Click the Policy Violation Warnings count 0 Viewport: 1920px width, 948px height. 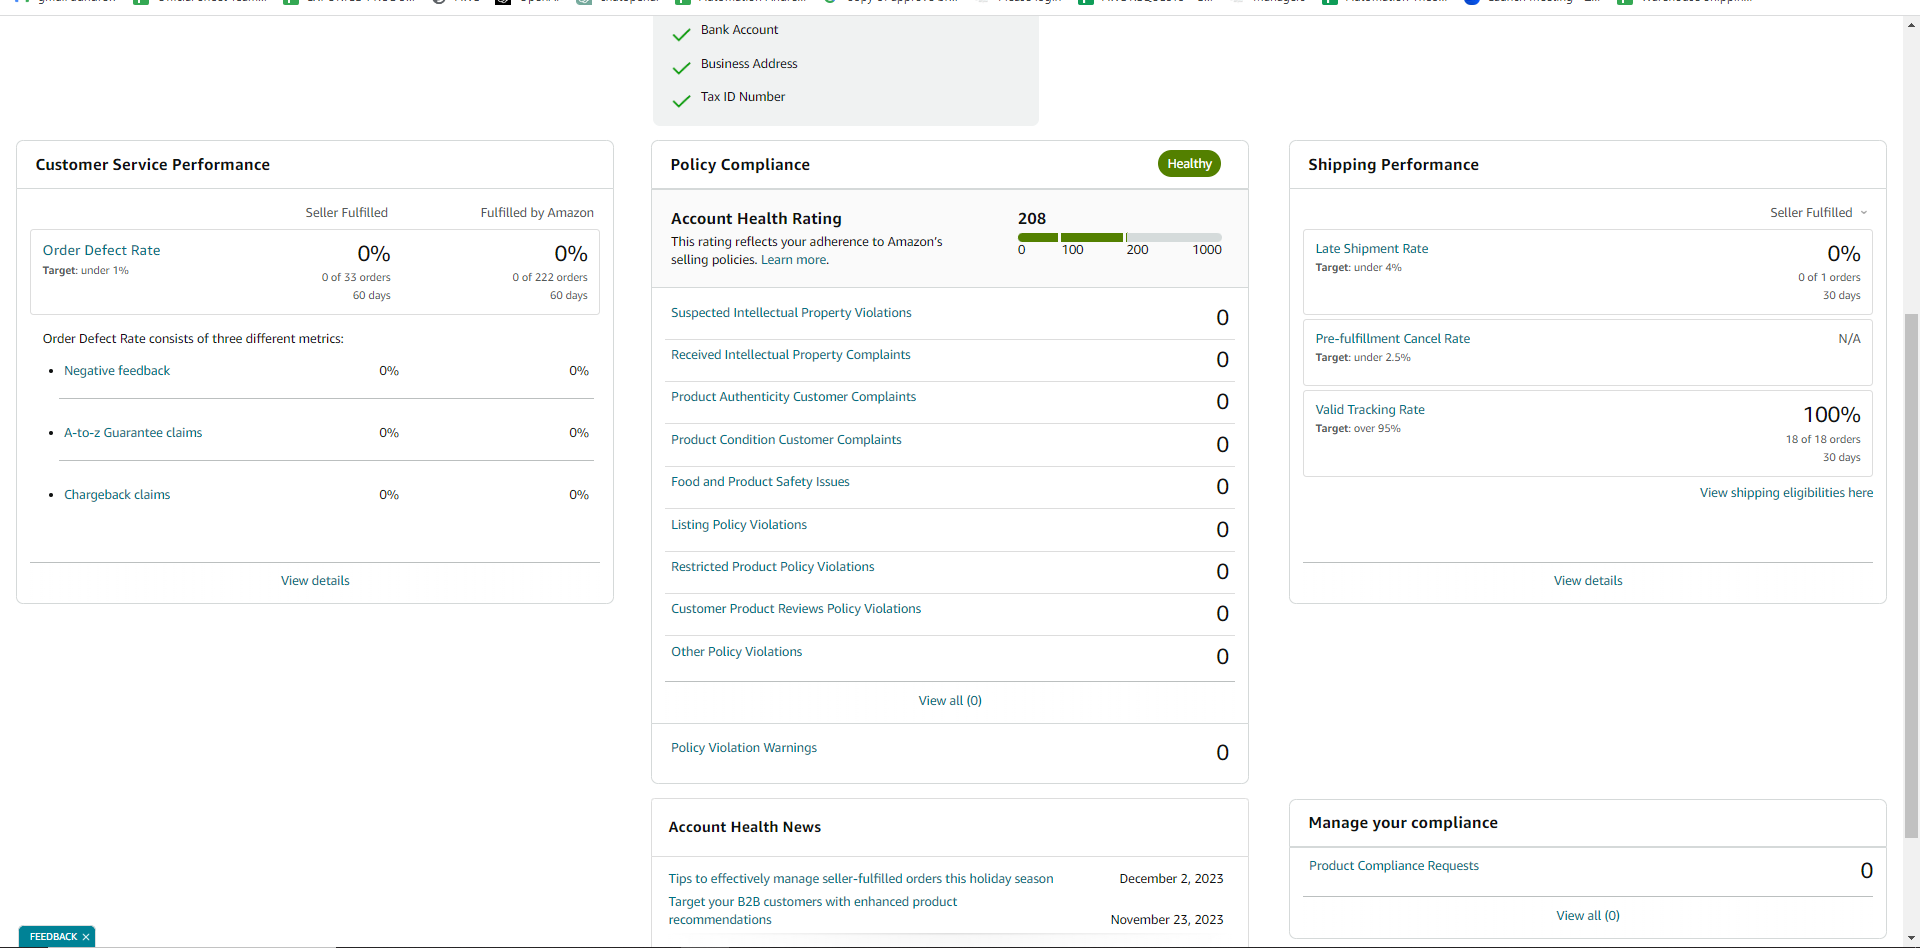click(1222, 753)
